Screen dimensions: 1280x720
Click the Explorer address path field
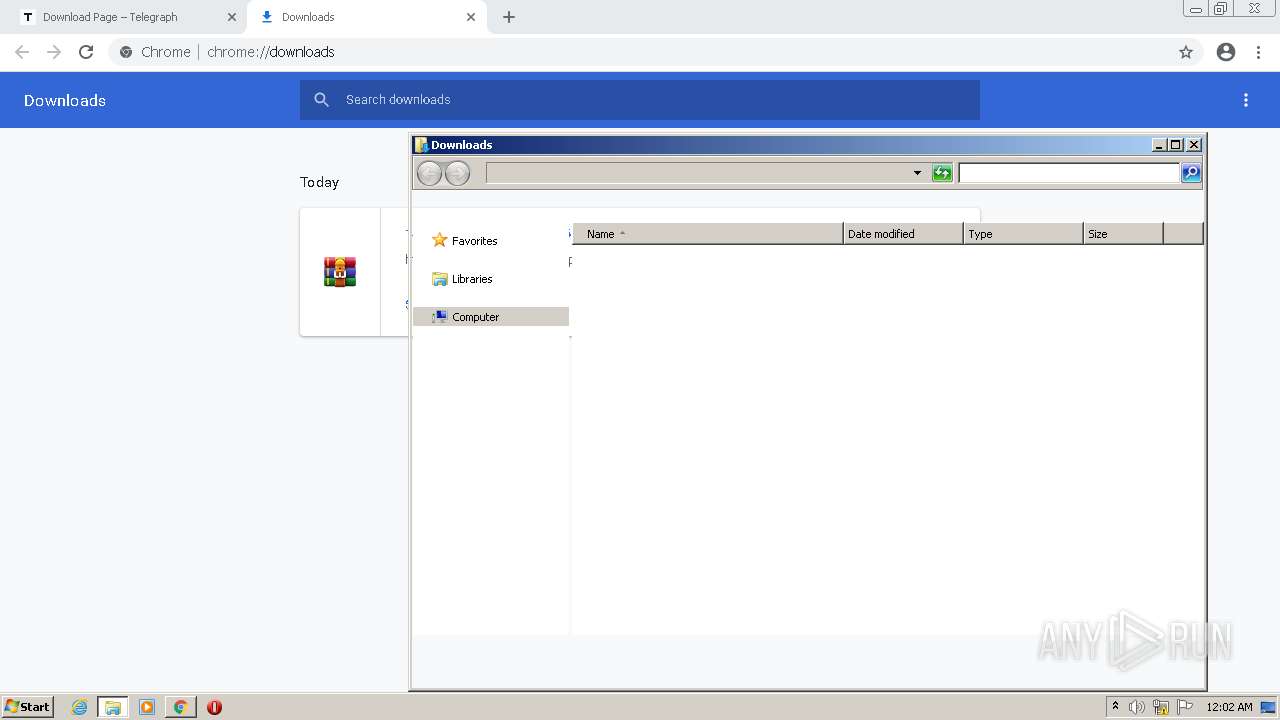coord(698,173)
